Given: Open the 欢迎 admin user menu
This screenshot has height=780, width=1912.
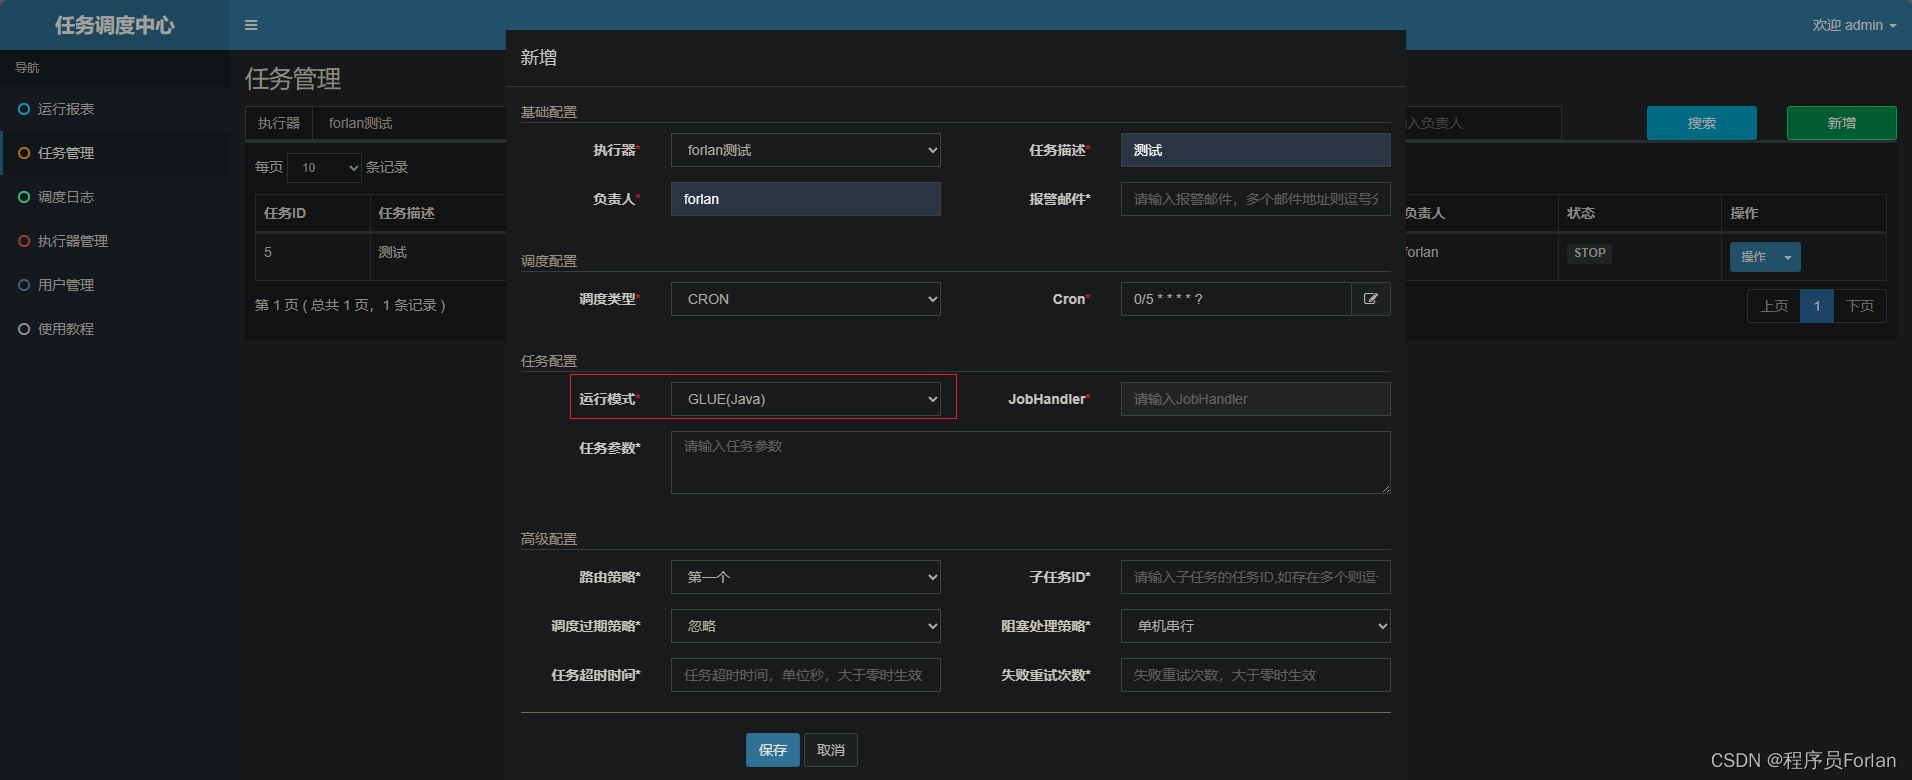Looking at the screenshot, I should click(x=1854, y=25).
